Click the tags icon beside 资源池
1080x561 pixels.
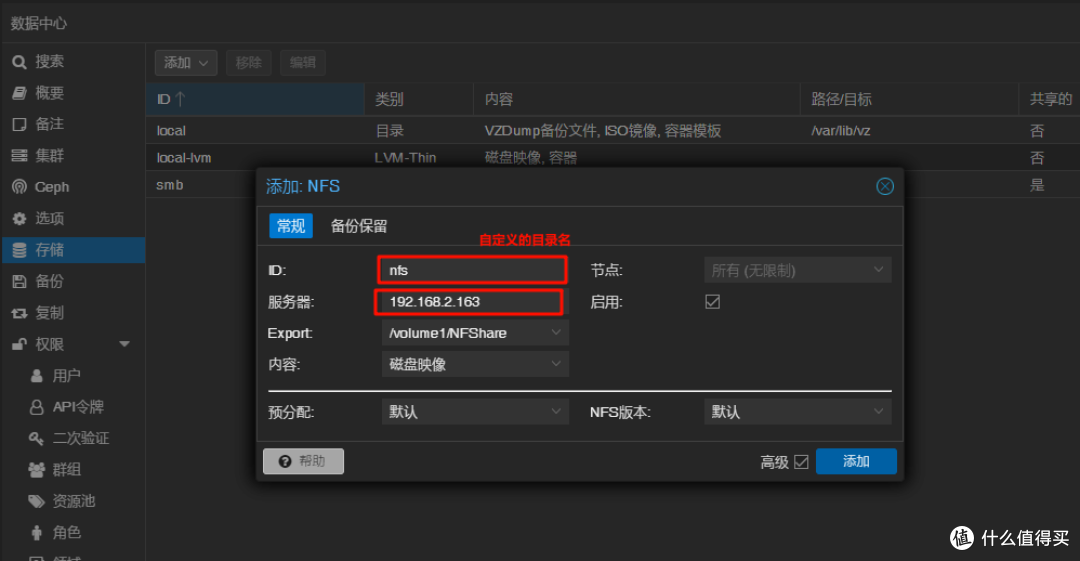pyautogui.click(x=37, y=501)
